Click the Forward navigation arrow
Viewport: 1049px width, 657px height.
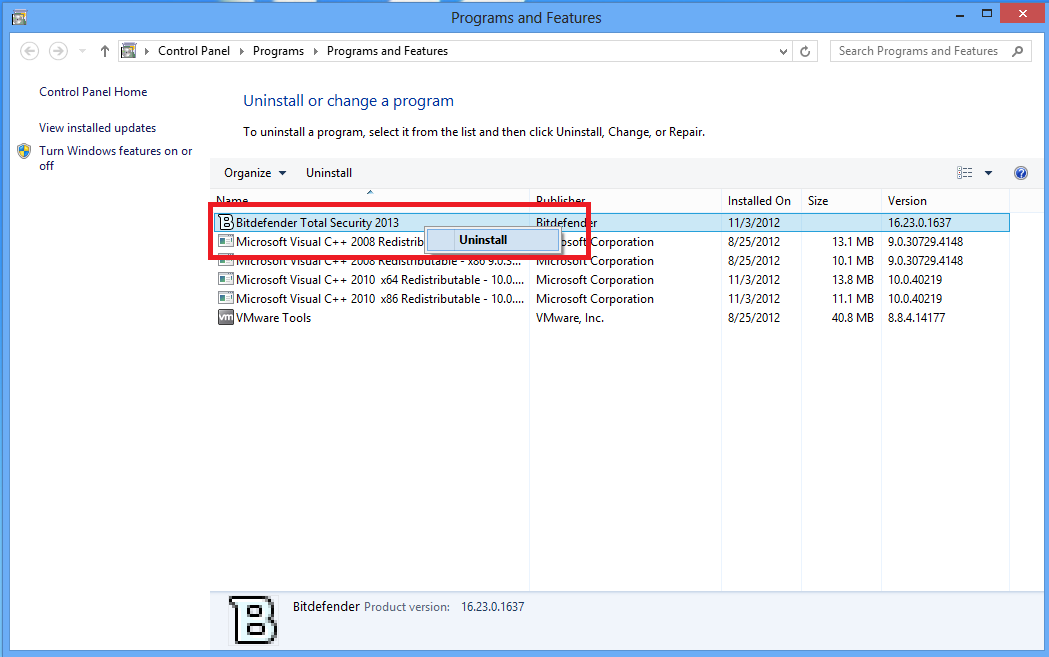(58, 51)
